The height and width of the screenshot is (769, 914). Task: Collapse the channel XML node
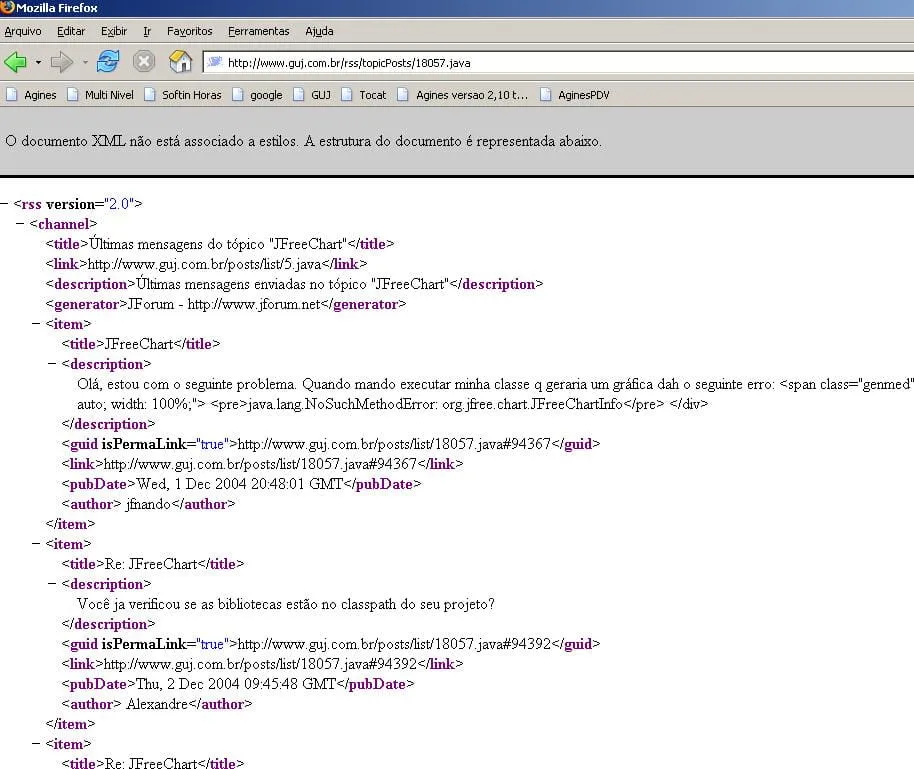[x=21, y=224]
